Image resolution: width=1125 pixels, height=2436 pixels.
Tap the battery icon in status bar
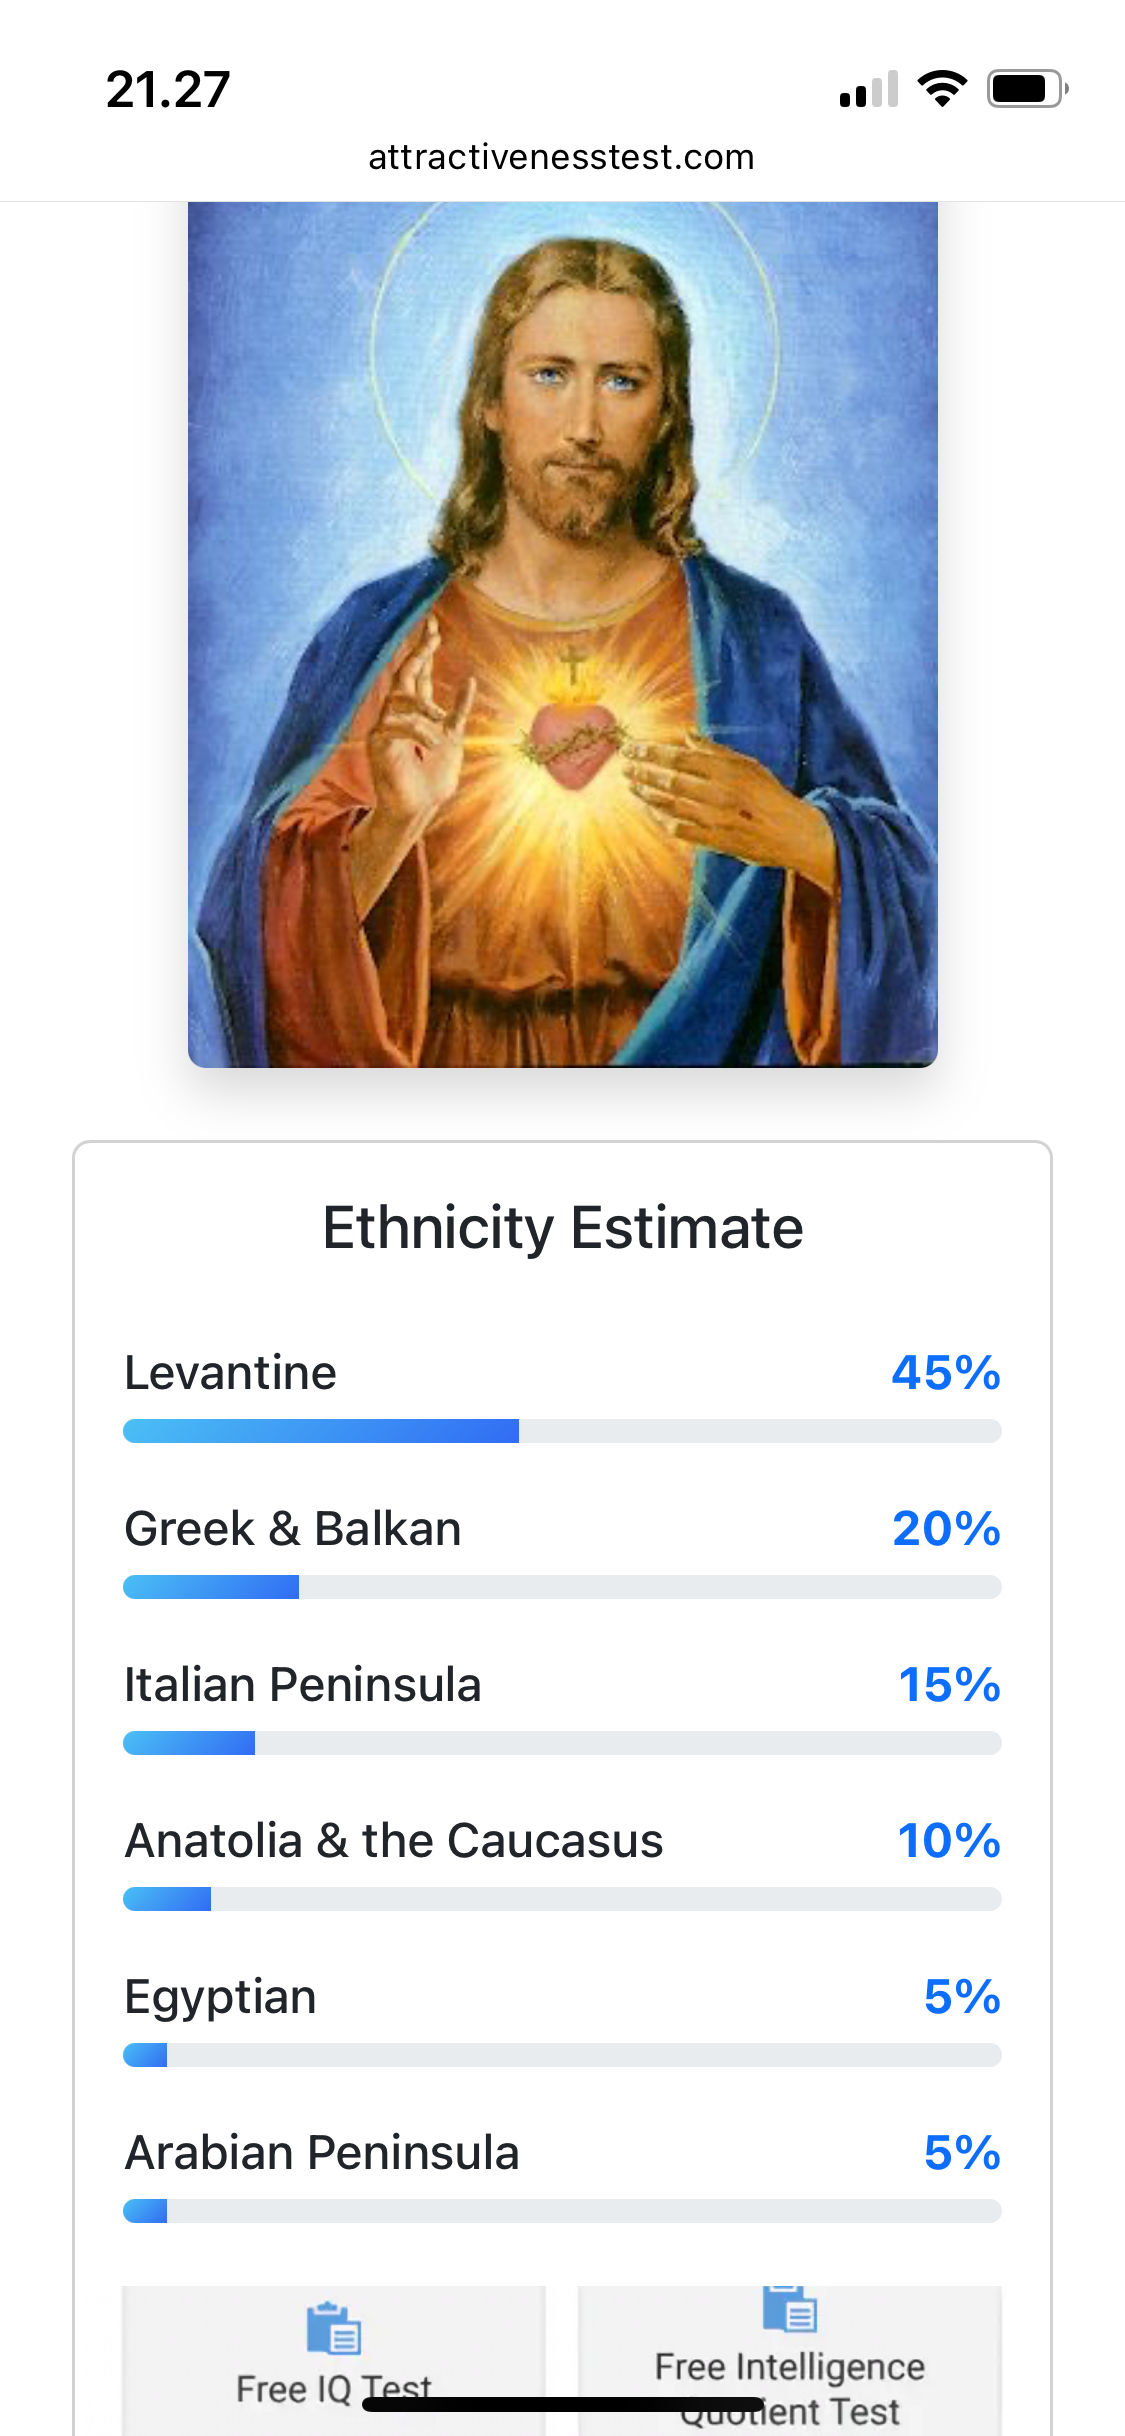click(x=1027, y=89)
